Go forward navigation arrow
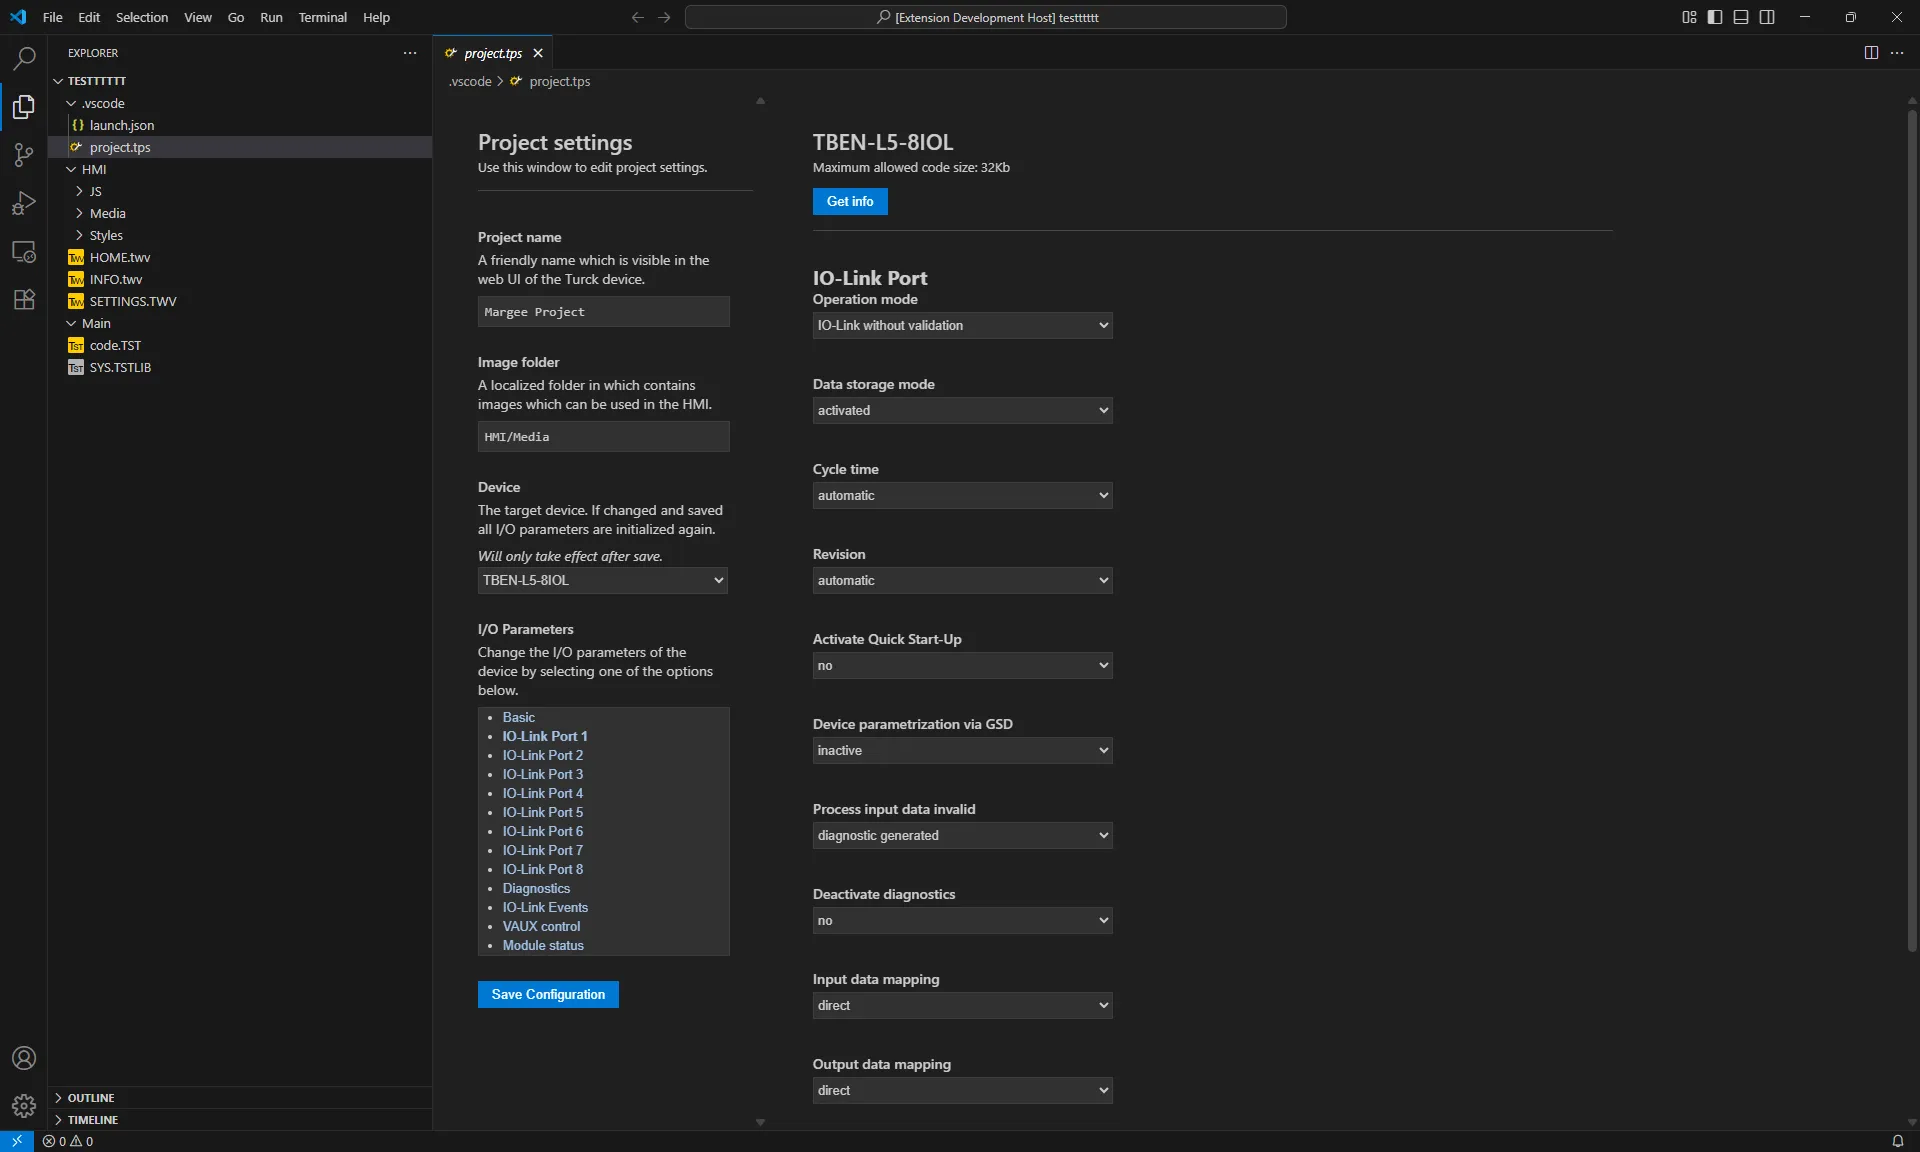 click(x=664, y=17)
